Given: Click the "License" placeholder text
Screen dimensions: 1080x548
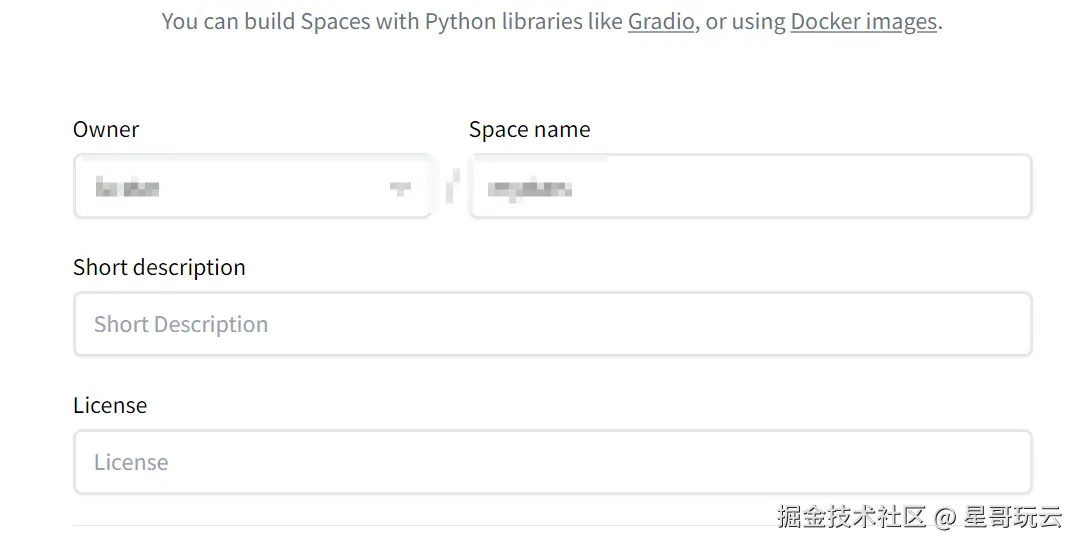Looking at the screenshot, I should click(131, 462).
